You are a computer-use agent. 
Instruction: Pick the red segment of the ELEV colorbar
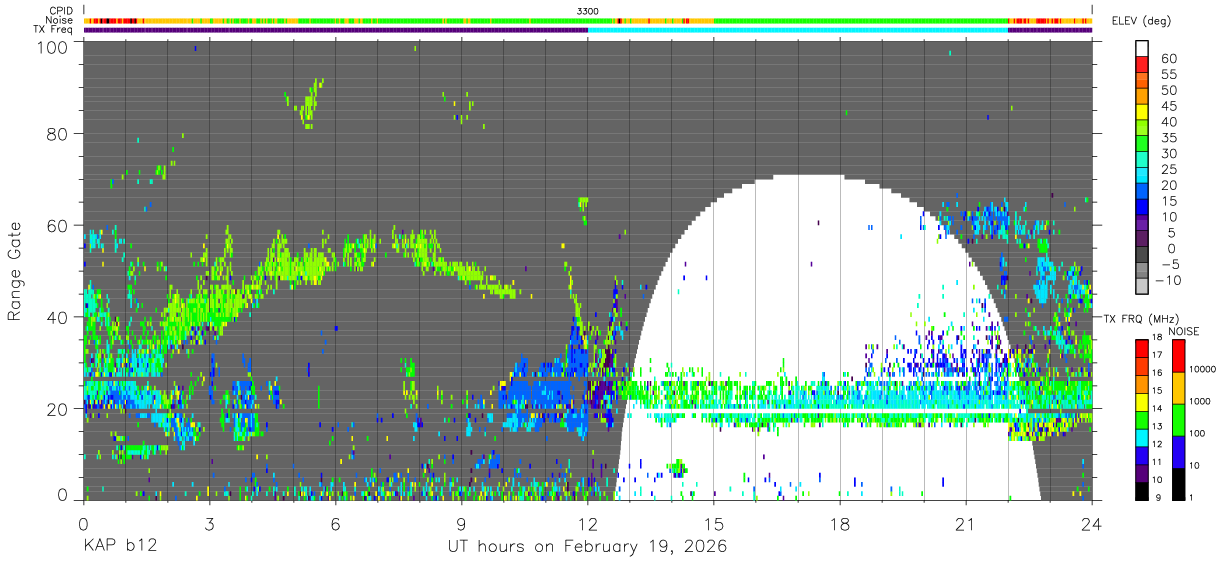1142,64
